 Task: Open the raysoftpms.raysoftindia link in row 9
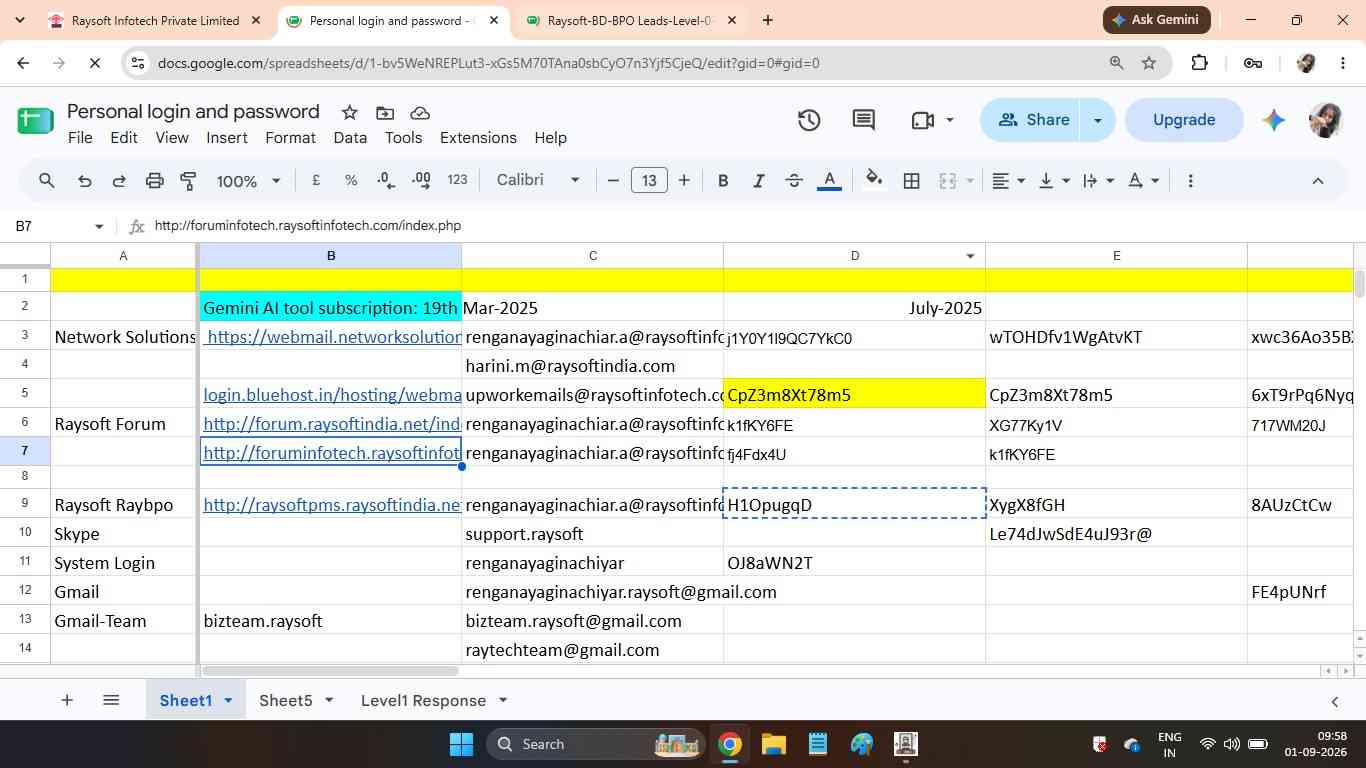332,505
